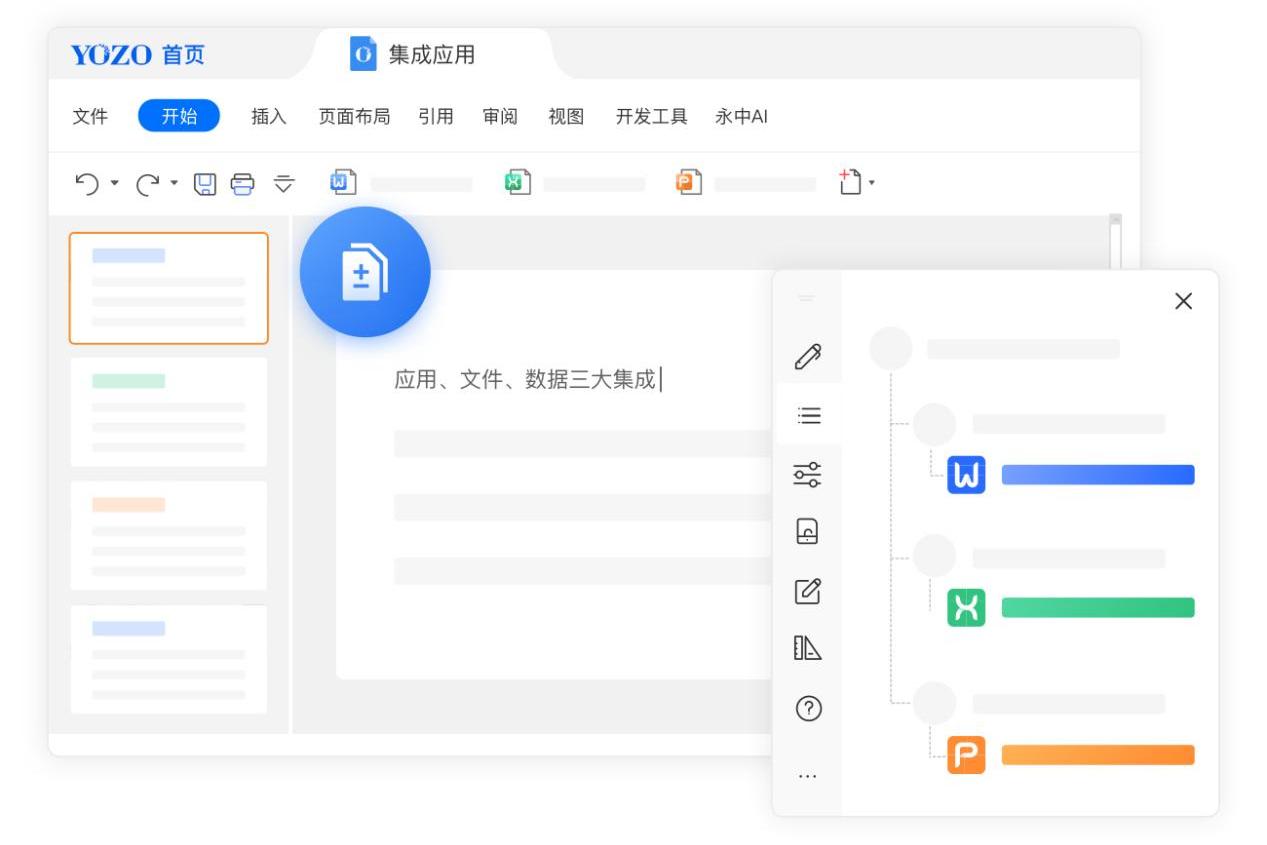The height and width of the screenshot is (845, 1267).
Task: Click the green spreadsheet document toolbar icon
Action: [516, 182]
